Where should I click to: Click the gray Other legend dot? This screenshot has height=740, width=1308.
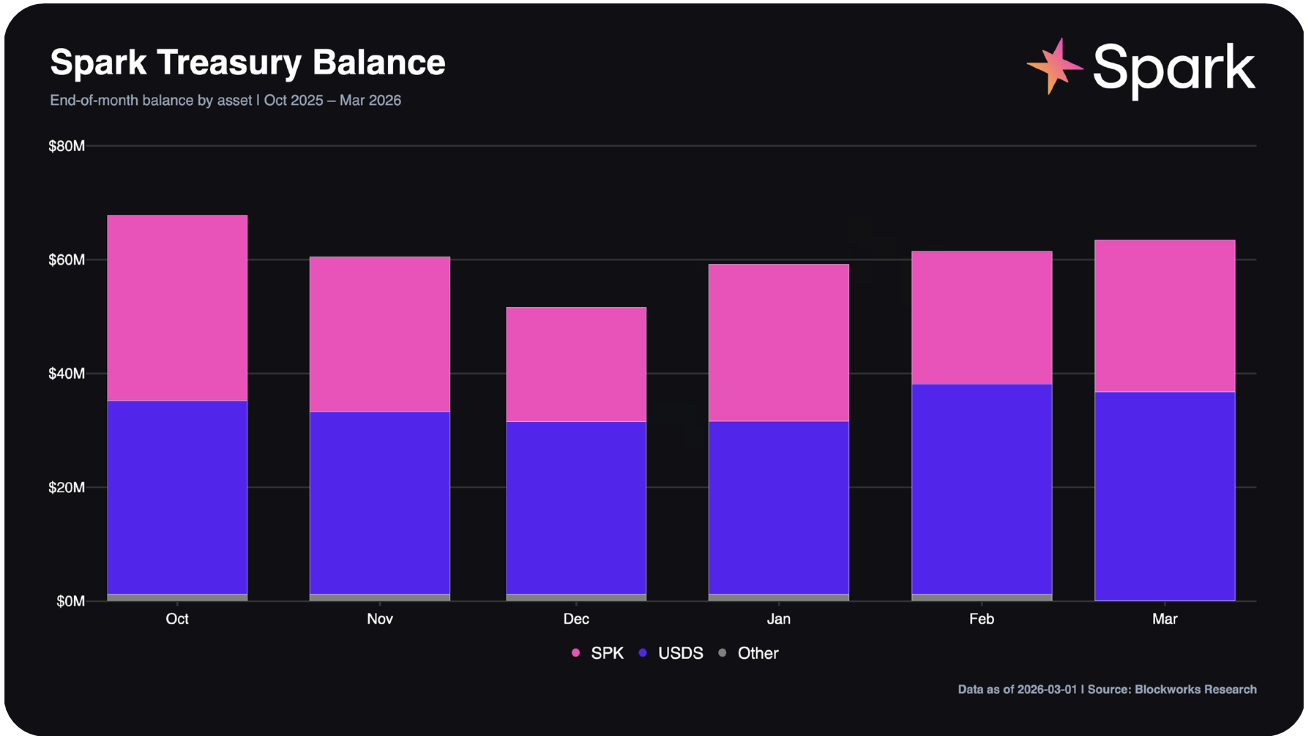tap(723, 653)
